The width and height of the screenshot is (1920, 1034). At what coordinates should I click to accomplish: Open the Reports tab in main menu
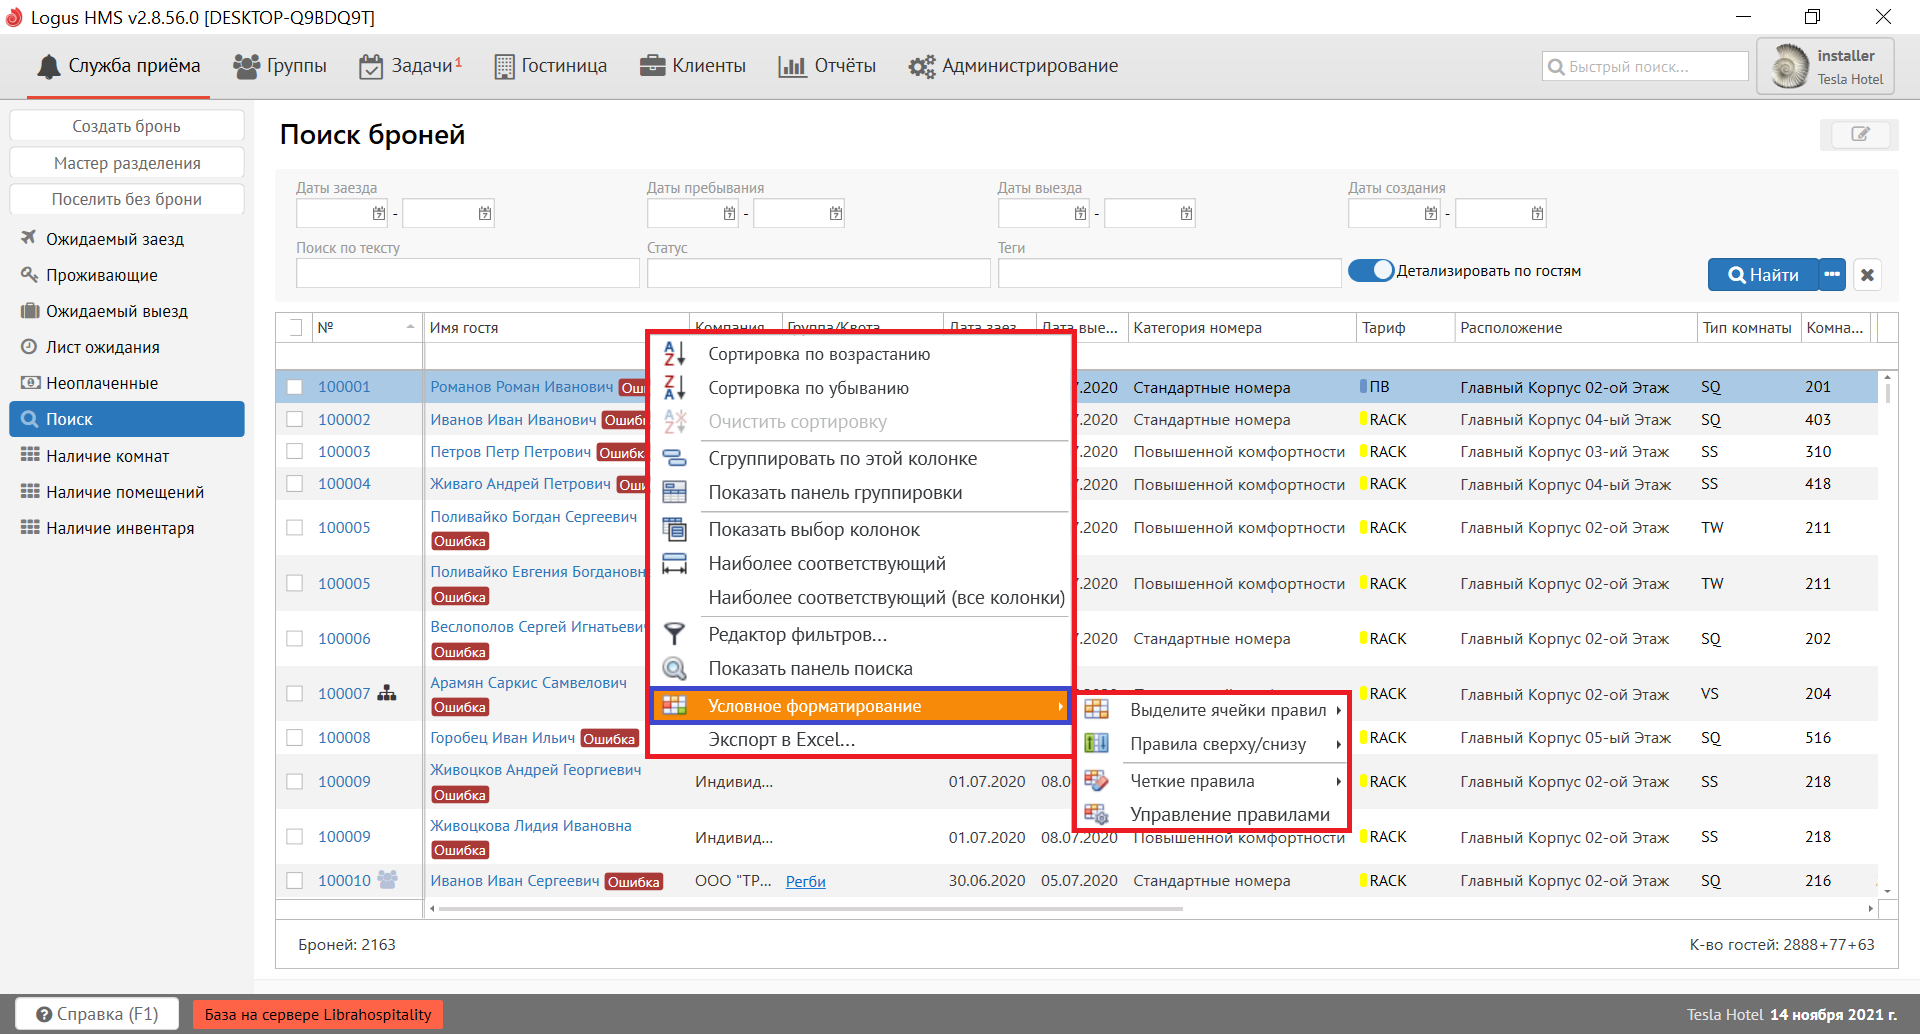[827, 66]
